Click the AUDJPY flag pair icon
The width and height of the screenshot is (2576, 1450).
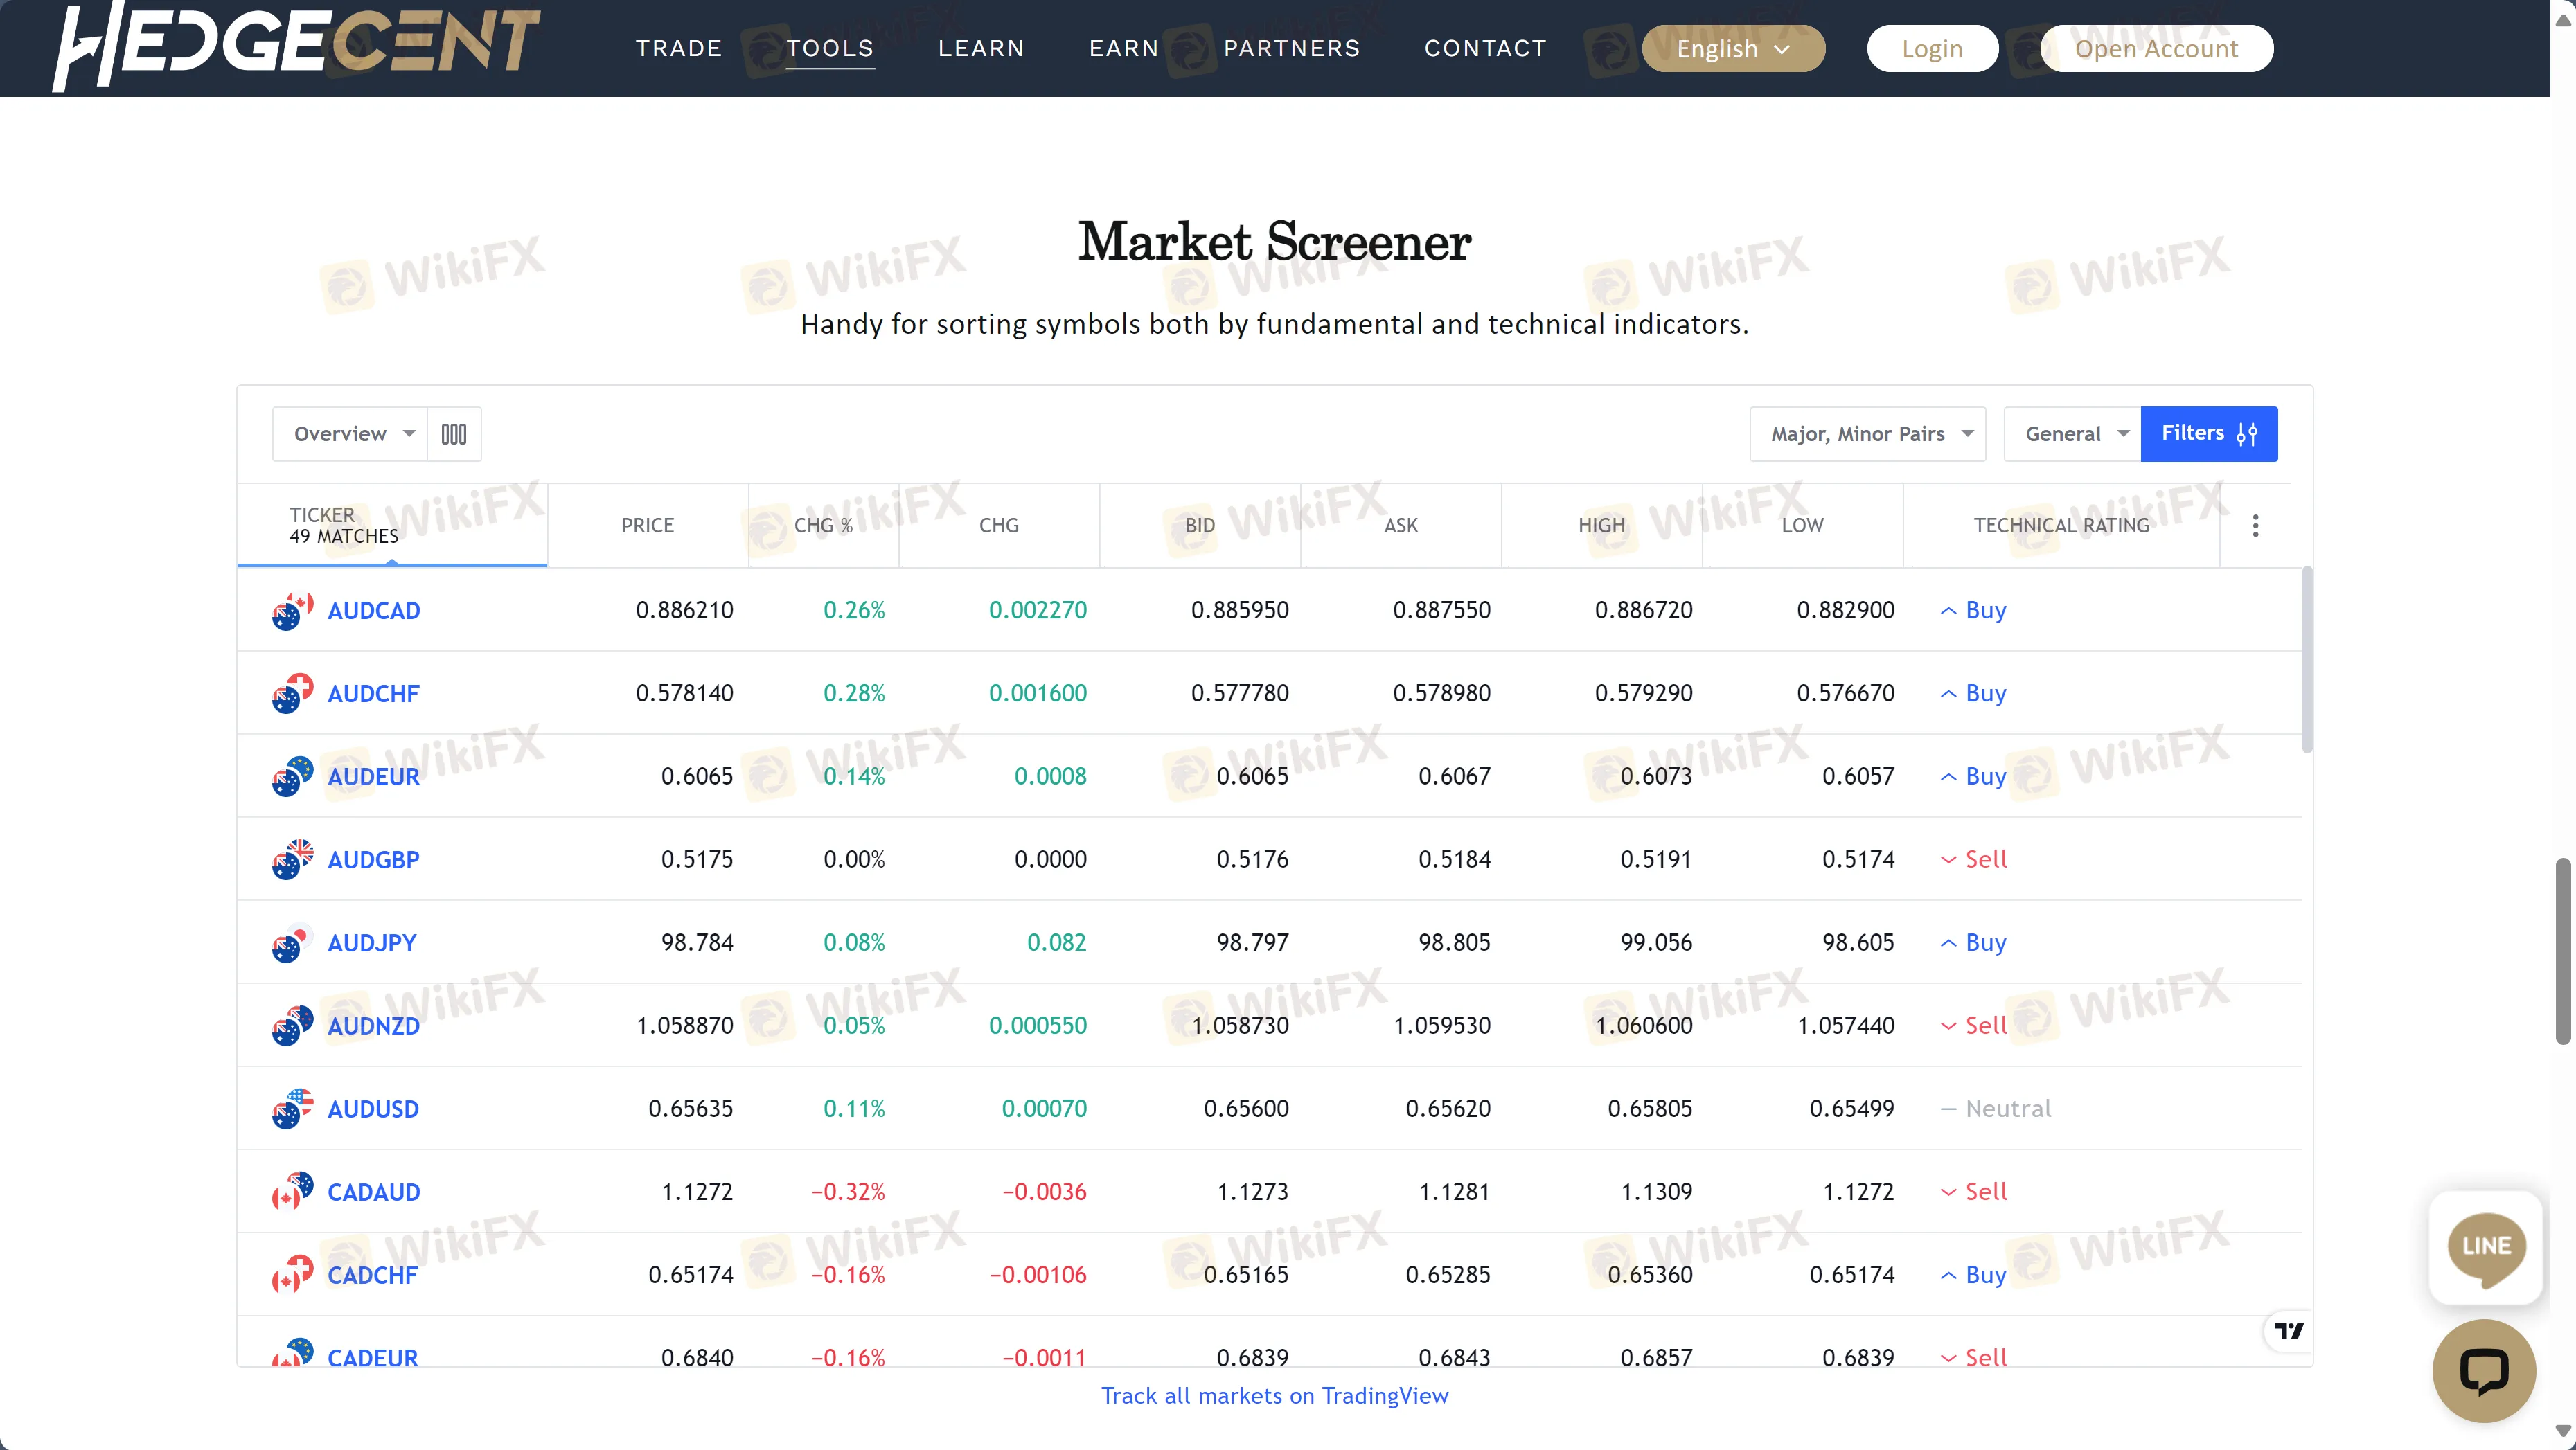[x=292, y=943]
